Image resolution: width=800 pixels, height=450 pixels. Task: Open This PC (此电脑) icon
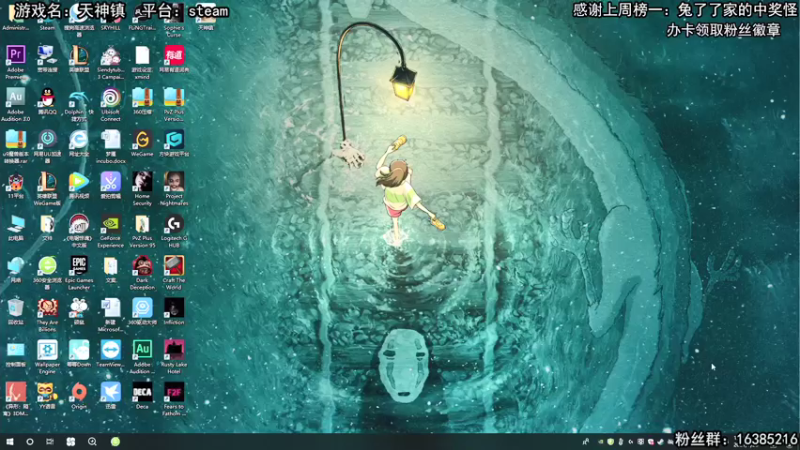click(x=15, y=224)
